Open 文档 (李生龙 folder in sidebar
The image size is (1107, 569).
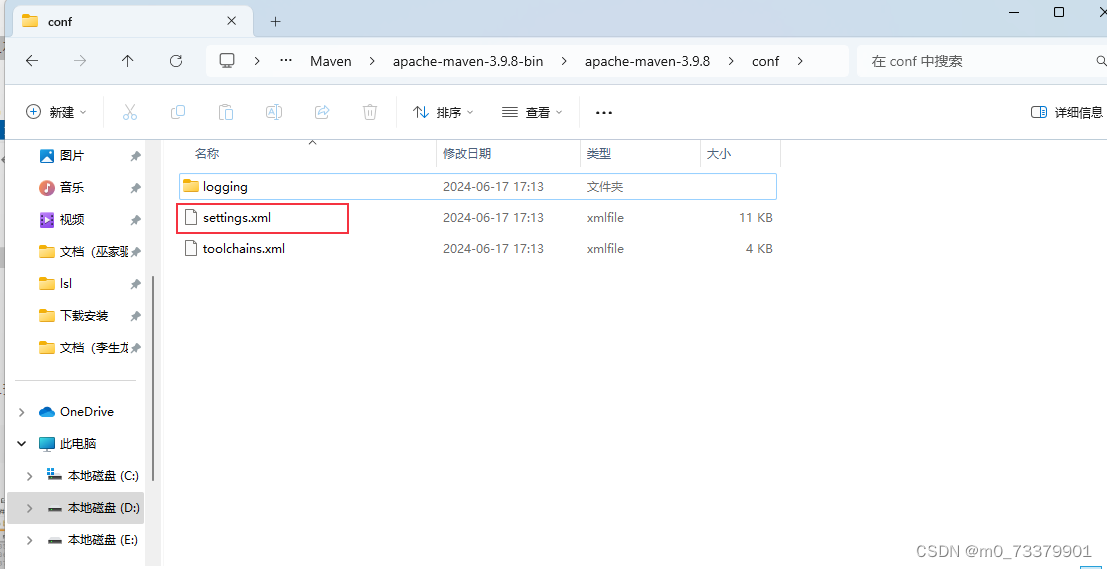(x=93, y=347)
